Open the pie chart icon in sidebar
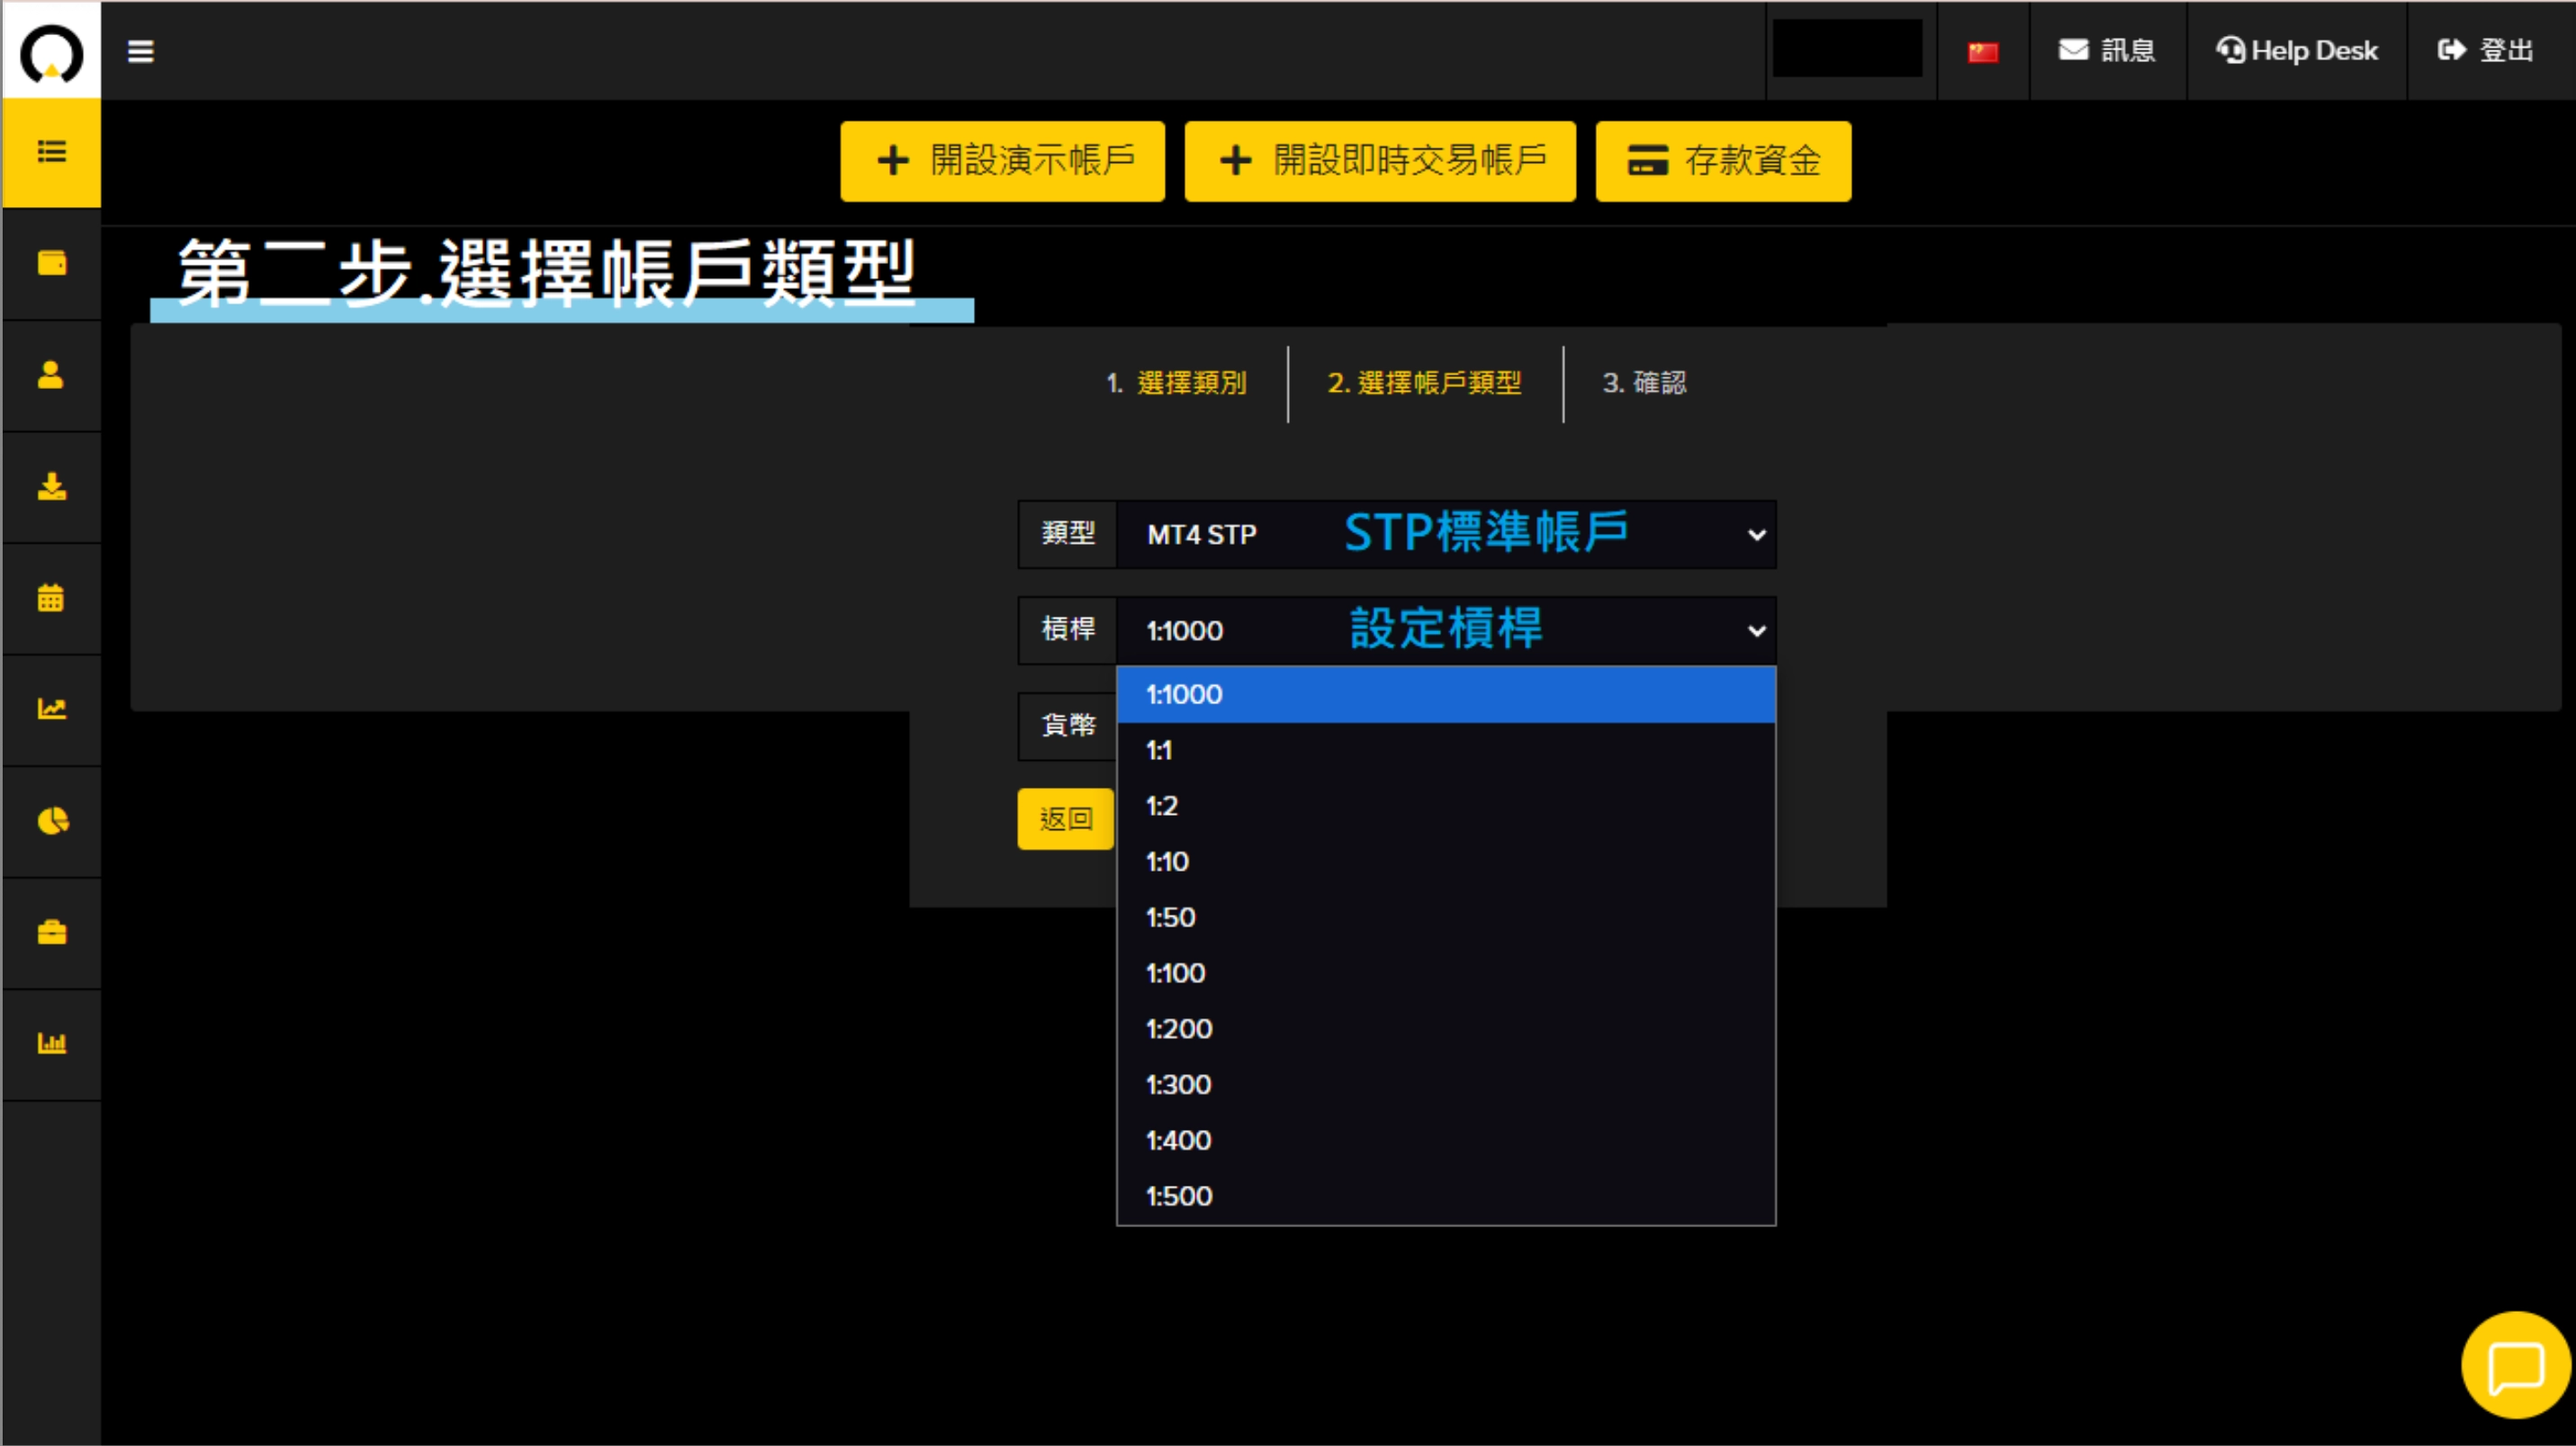This screenshot has width=2576, height=1446. tap(51, 821)
